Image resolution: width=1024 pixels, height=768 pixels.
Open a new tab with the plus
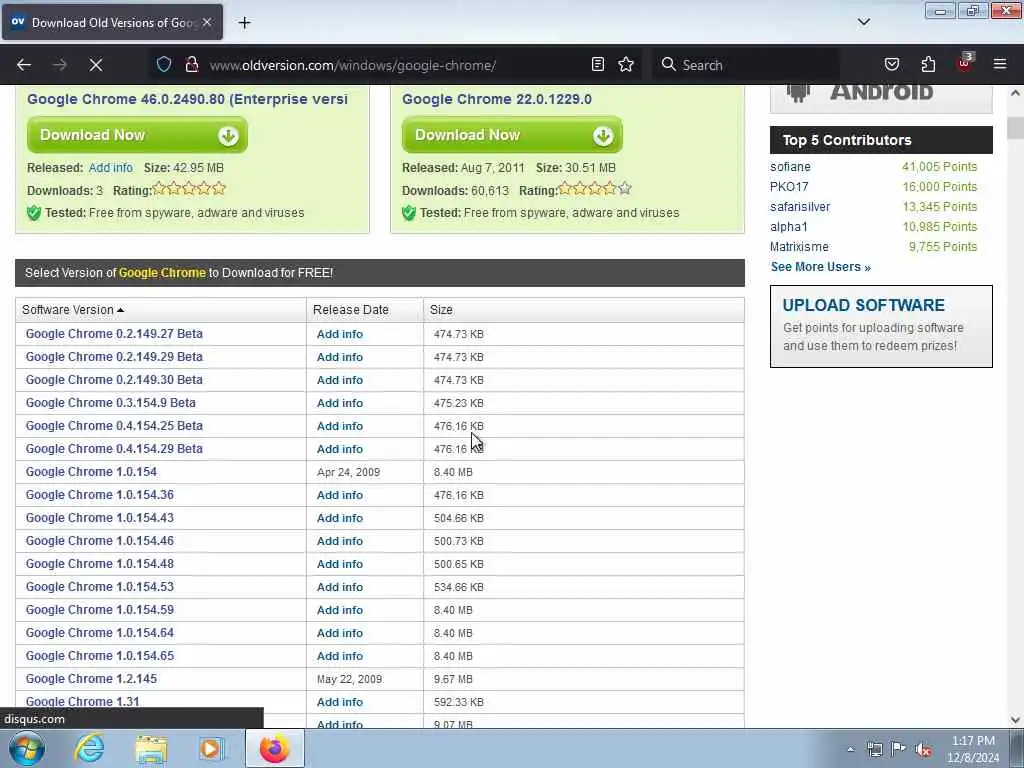tap(244, 23)
